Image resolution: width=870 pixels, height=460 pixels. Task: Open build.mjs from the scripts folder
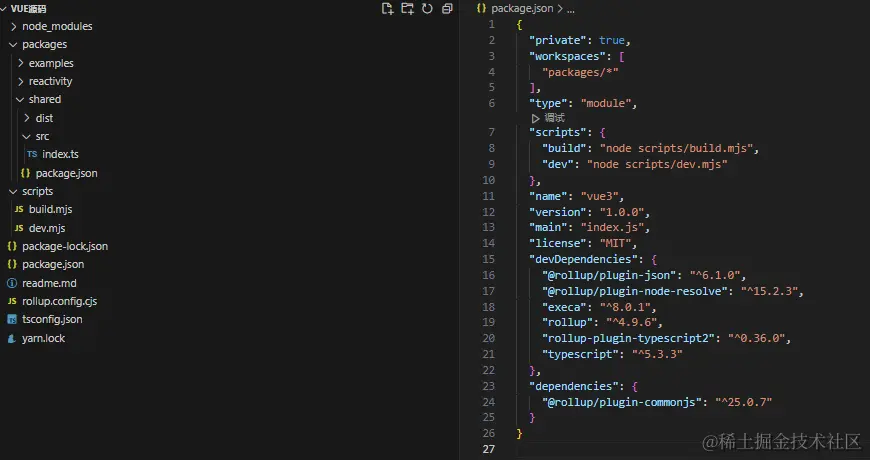[50, 209]
